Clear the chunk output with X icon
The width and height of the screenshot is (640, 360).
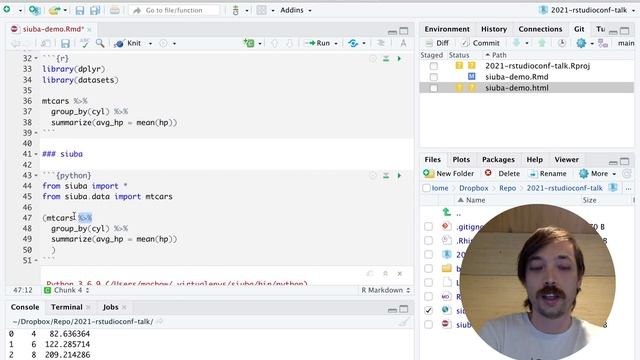(x=400, y=273)
